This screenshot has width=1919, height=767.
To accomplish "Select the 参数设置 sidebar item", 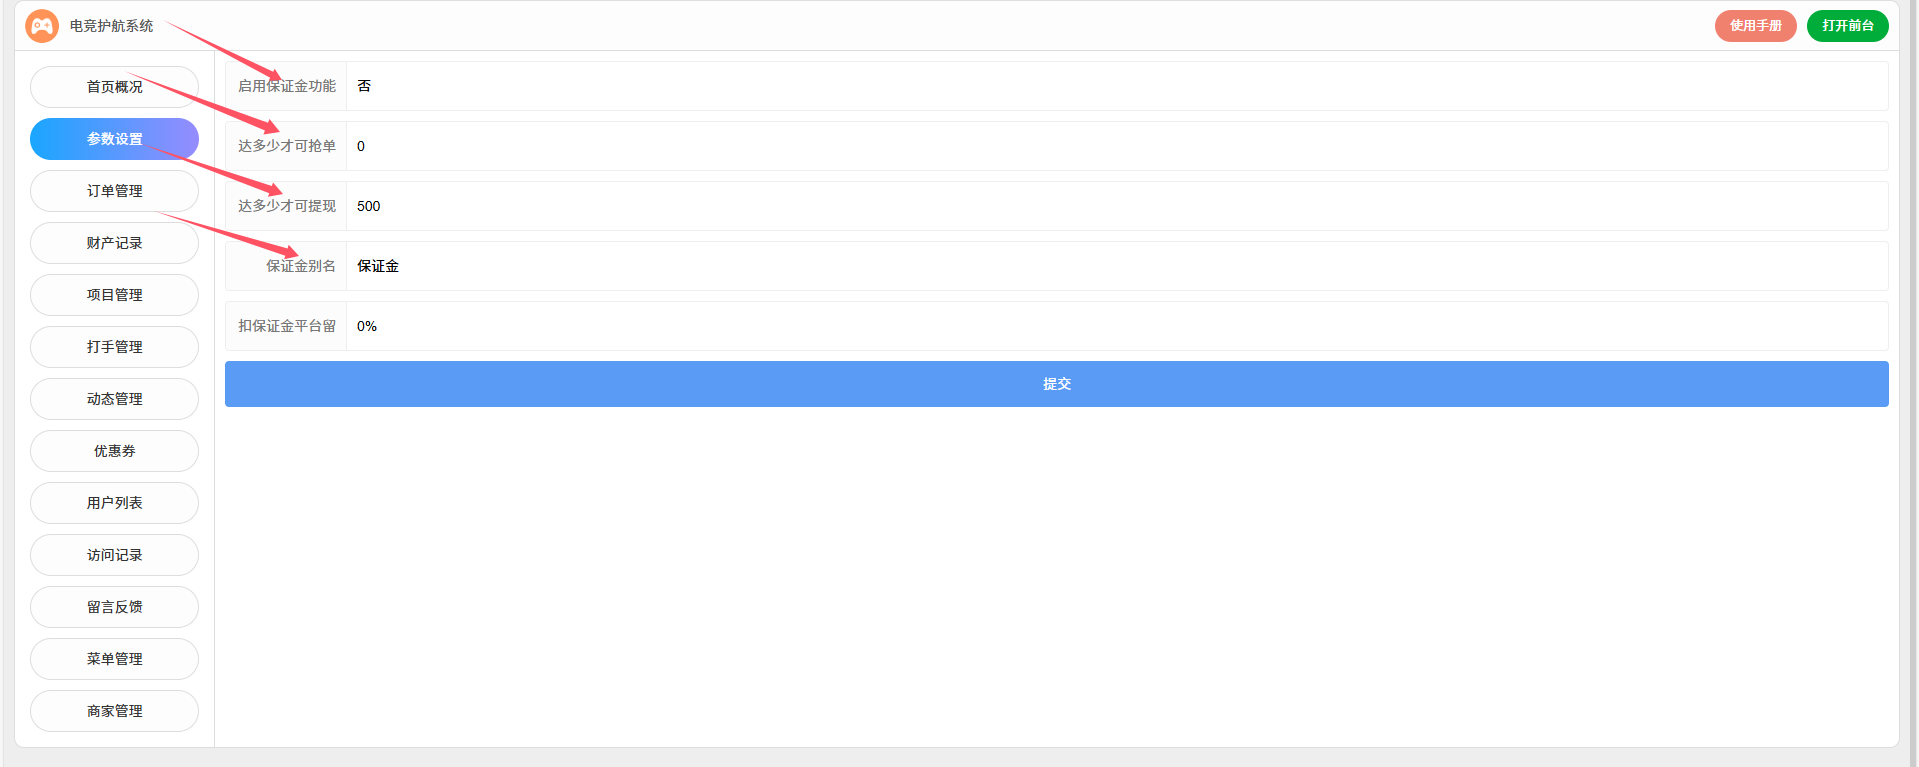I will coord(114,139).
